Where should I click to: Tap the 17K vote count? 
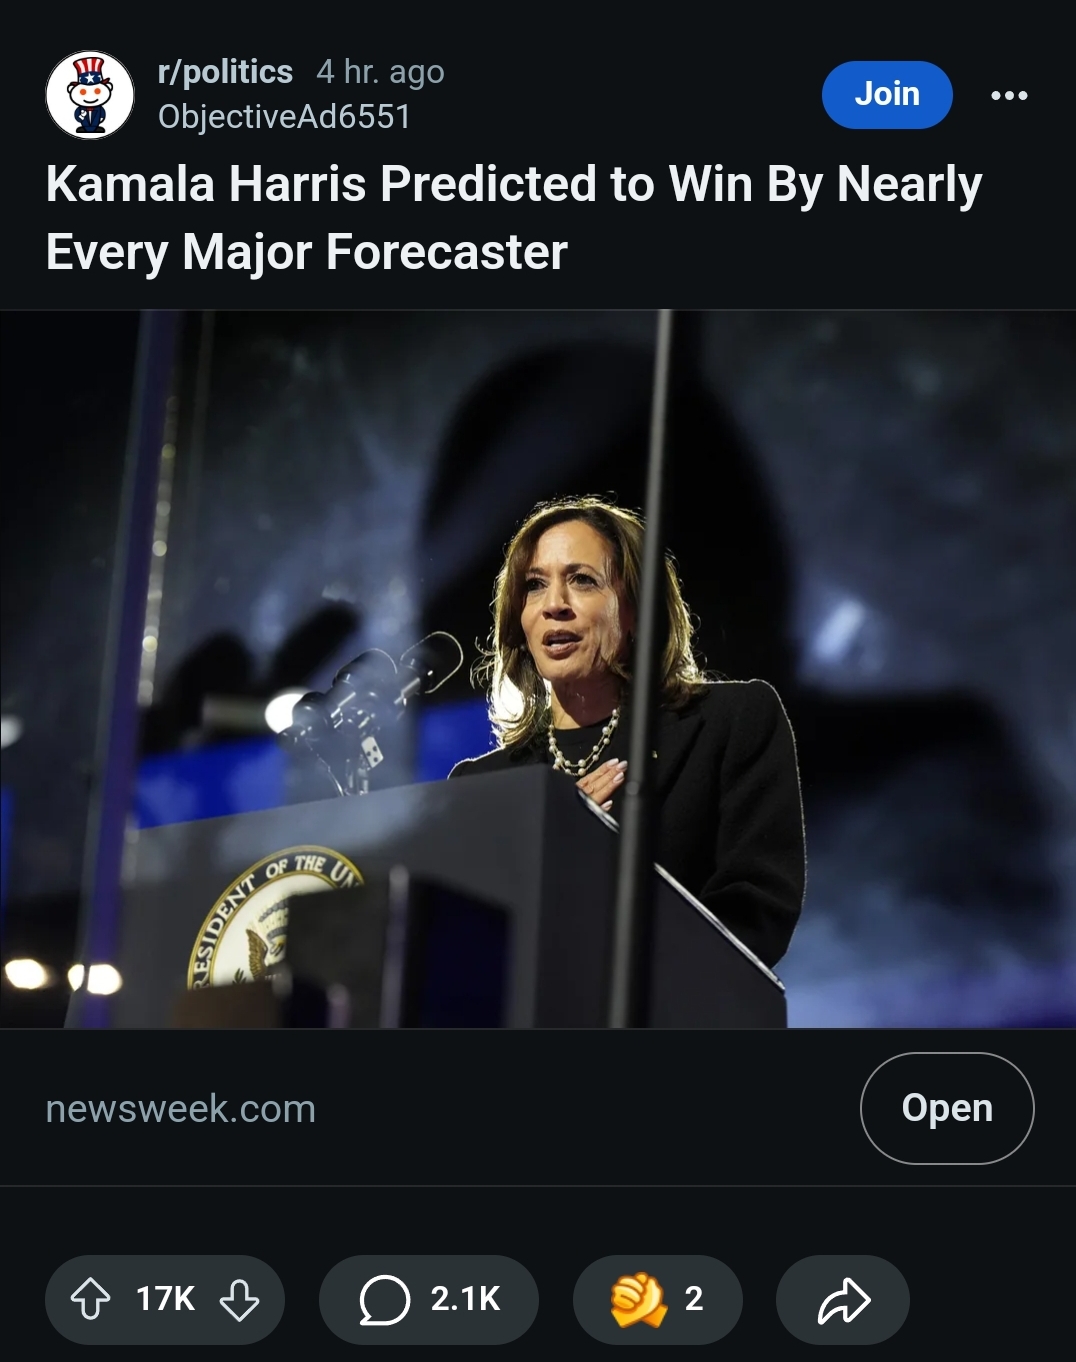165,1299
